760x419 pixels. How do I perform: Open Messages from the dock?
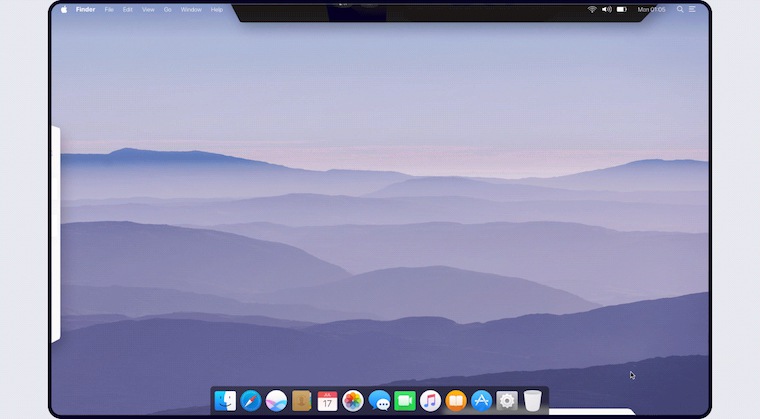(x=379, y=401)
